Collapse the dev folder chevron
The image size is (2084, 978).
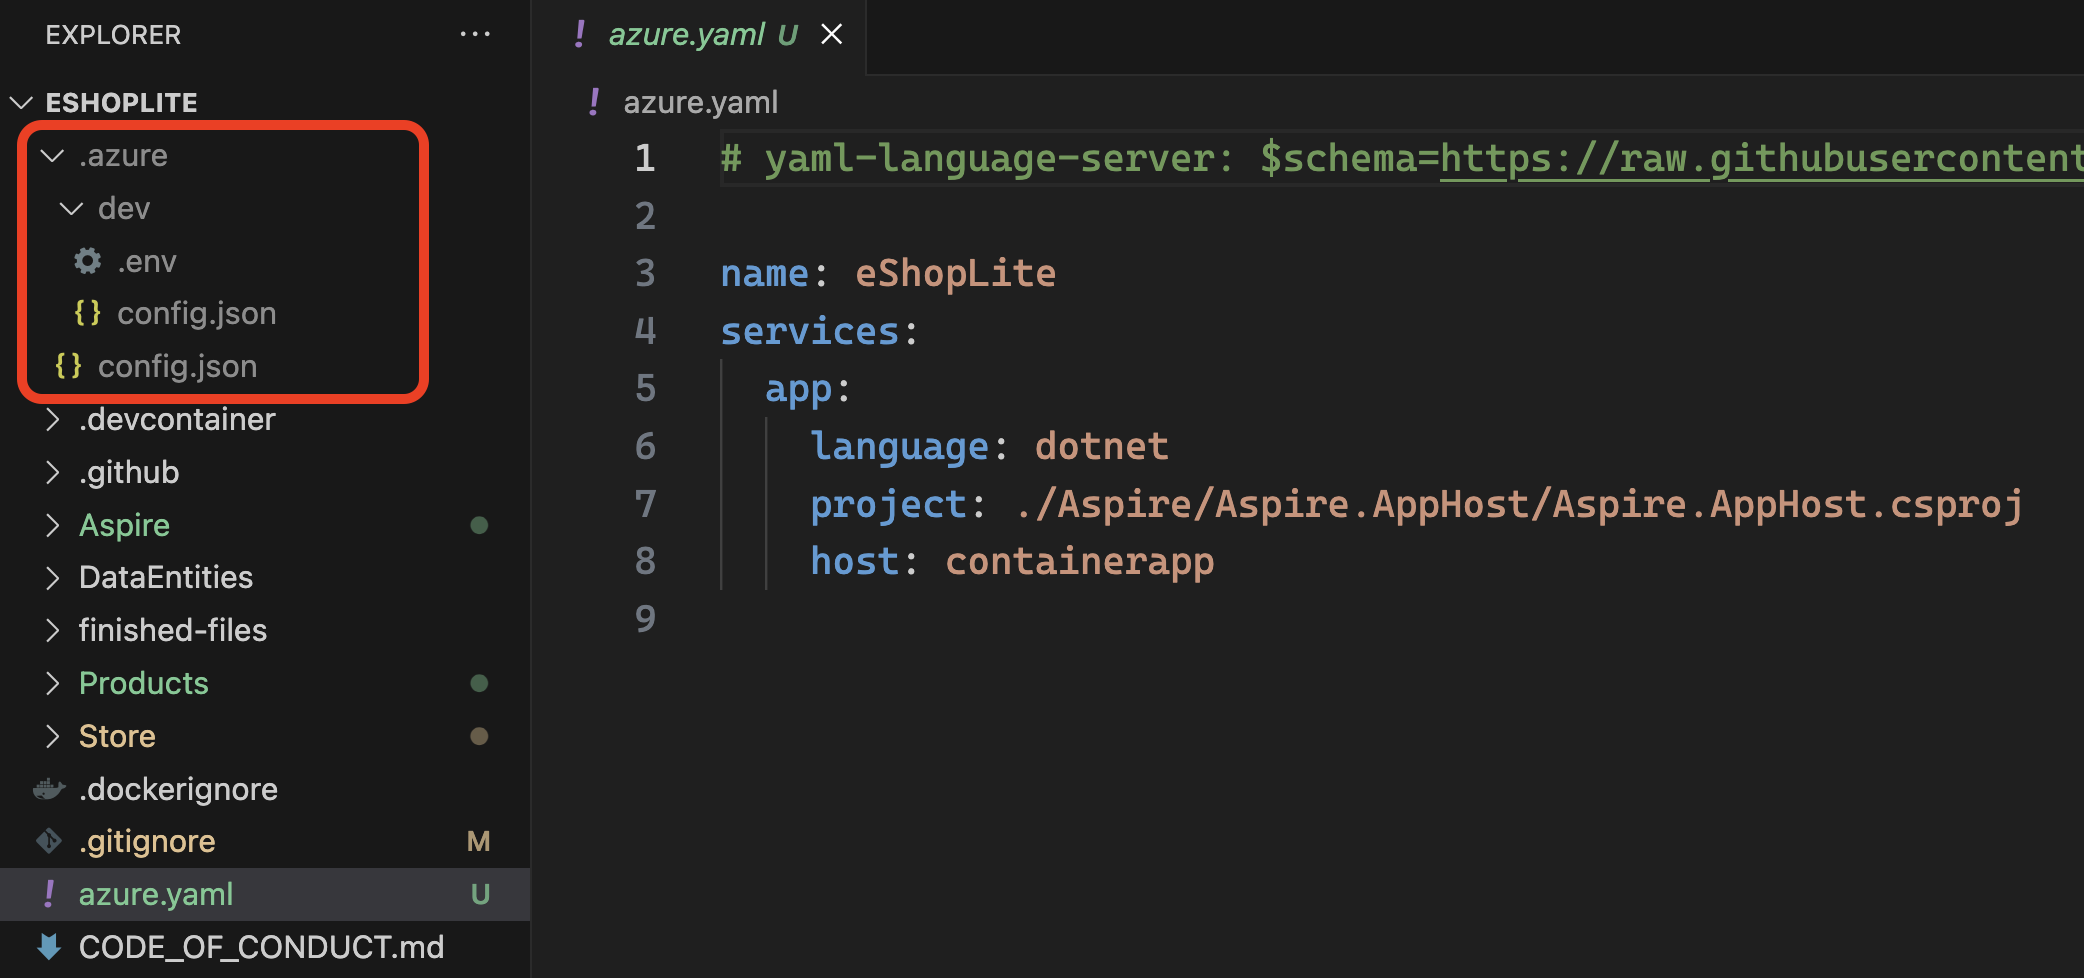tap(71, 208)
